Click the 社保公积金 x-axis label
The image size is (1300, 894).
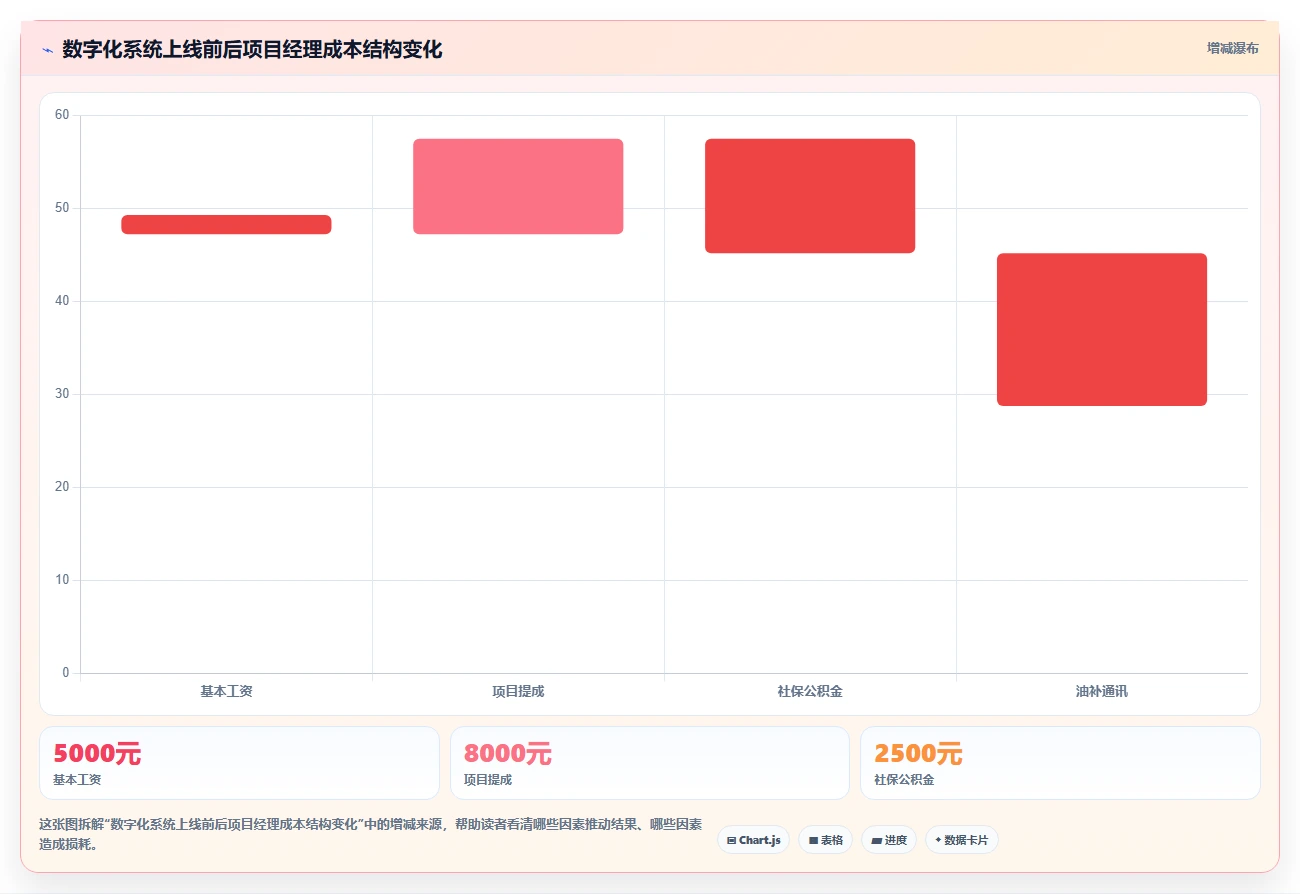pos(810,691)
